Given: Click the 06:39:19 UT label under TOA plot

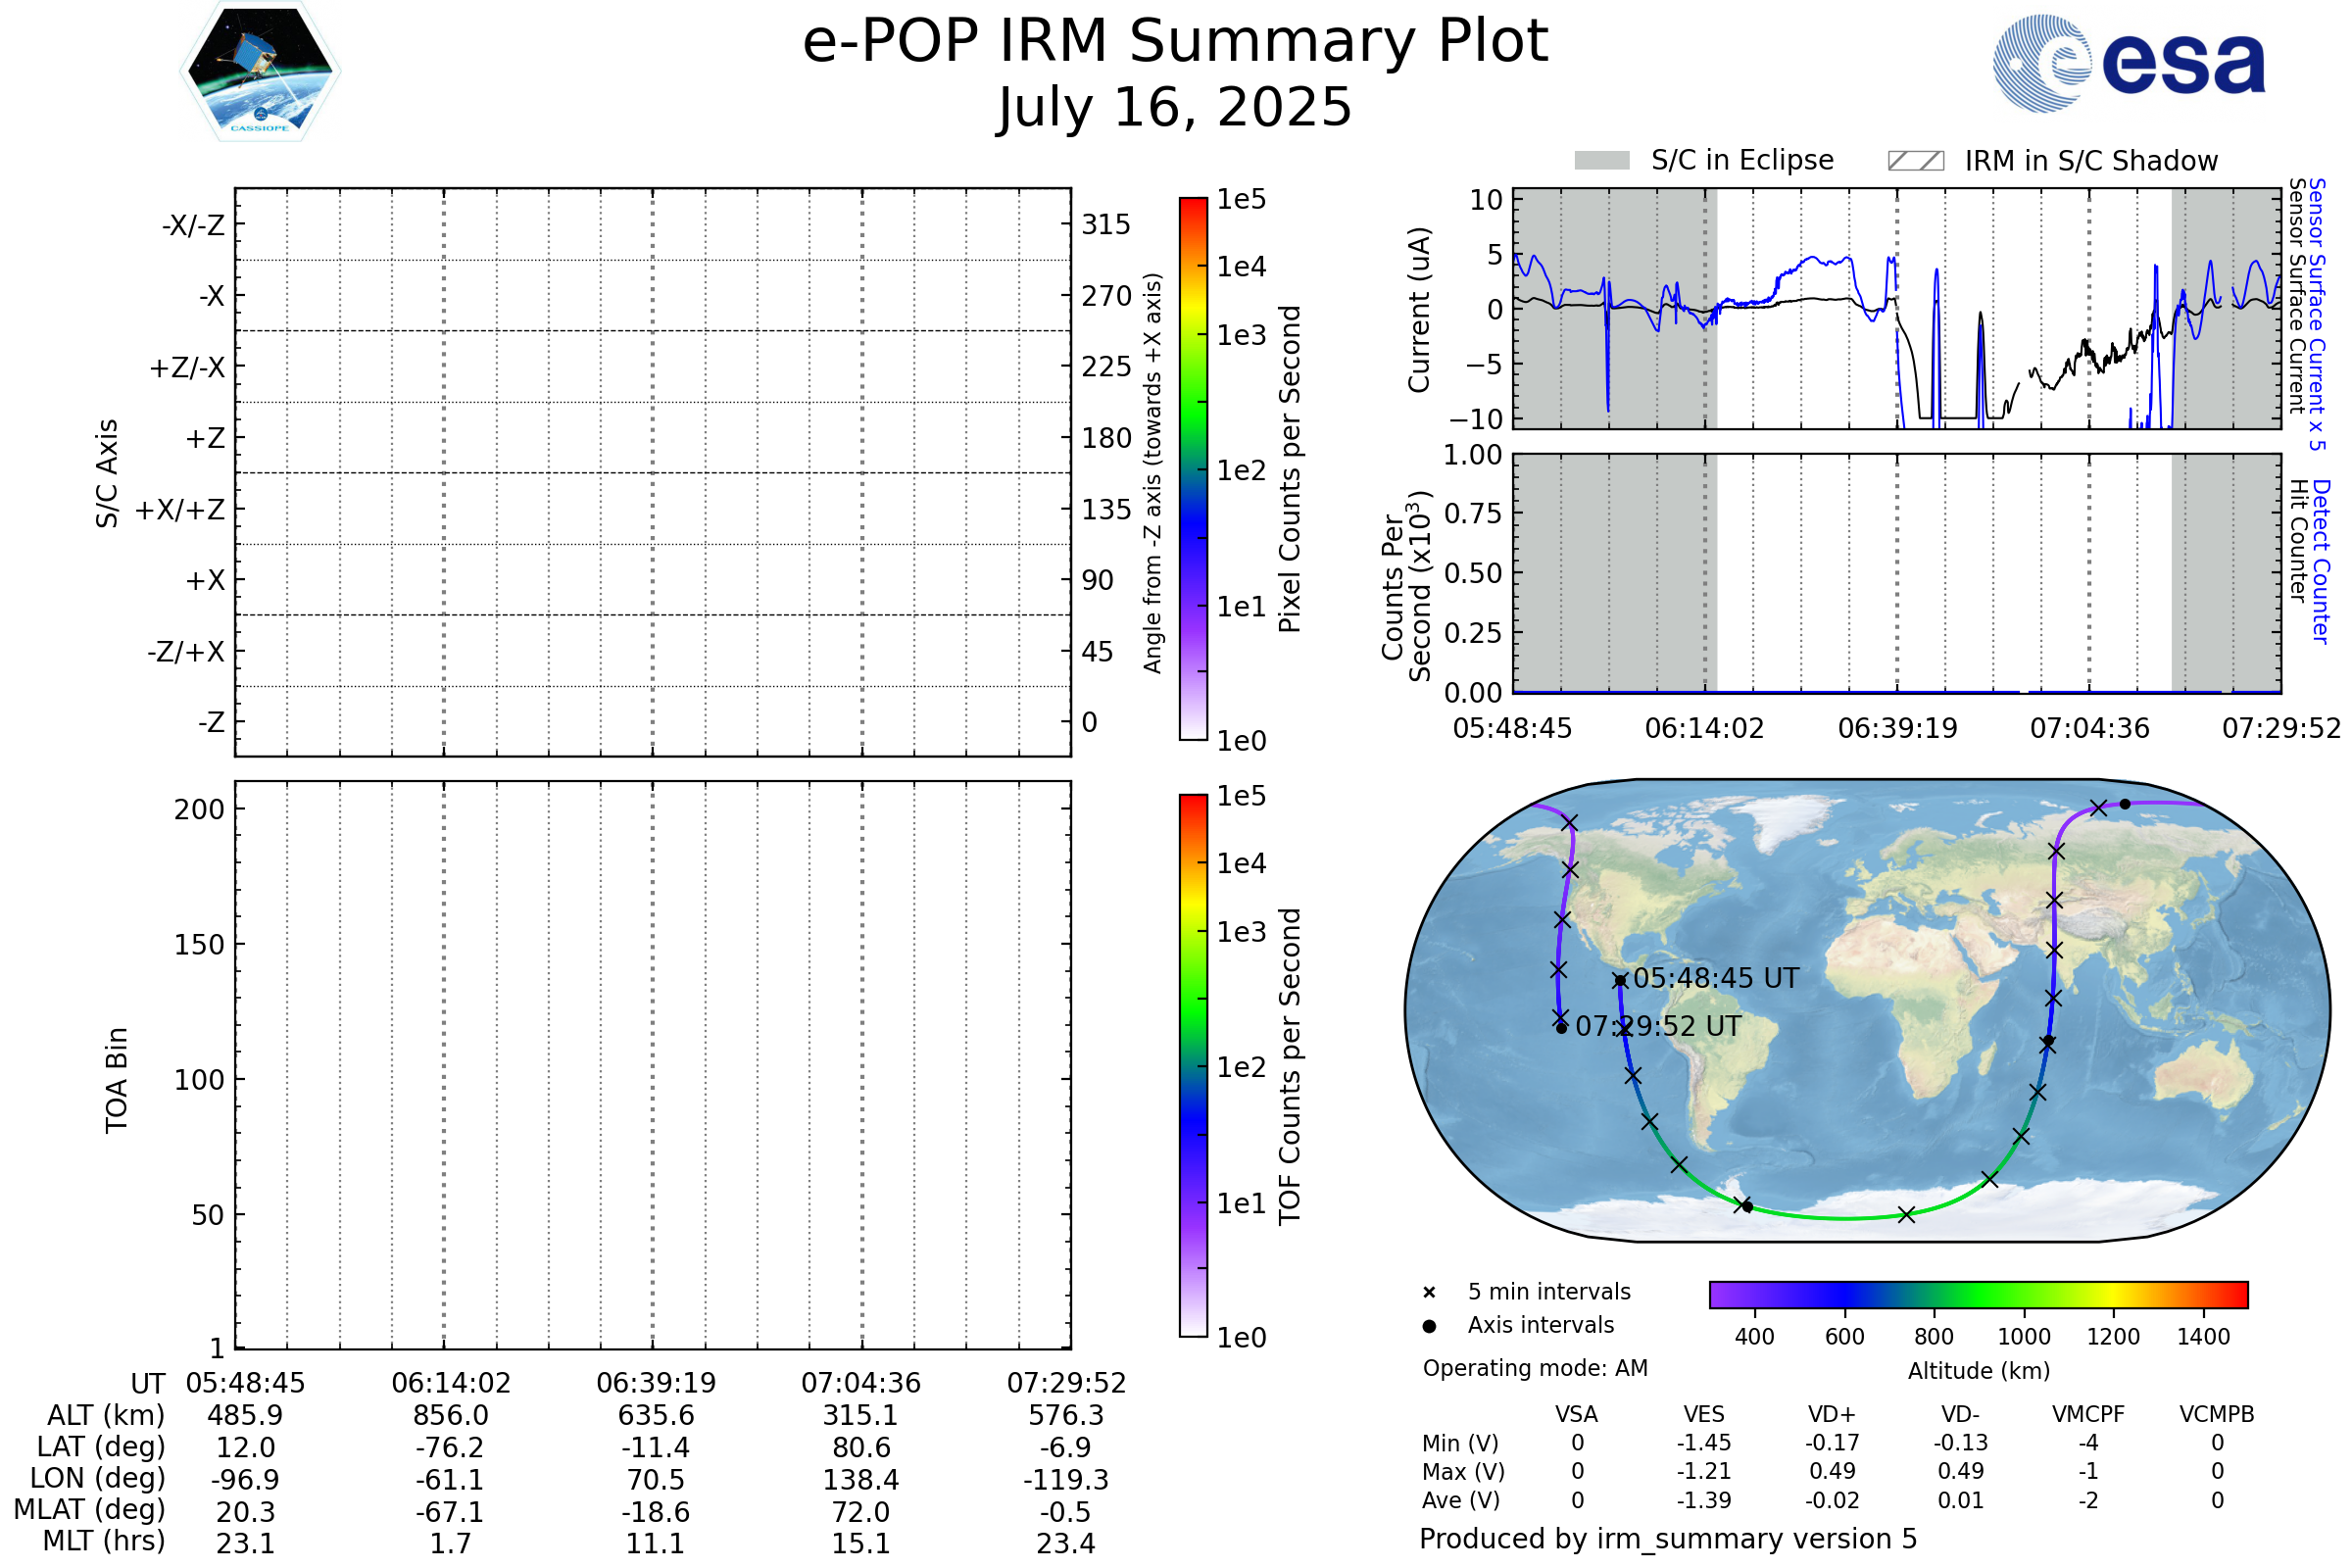Looking at the screenshot, I should (x=656, y=1383).
